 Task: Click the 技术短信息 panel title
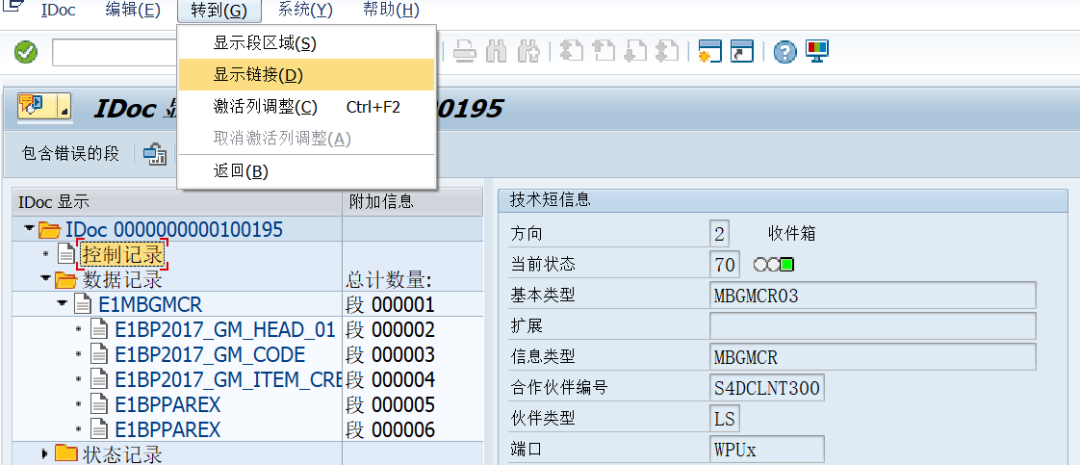pyautogui.click(x=549, y=200)
